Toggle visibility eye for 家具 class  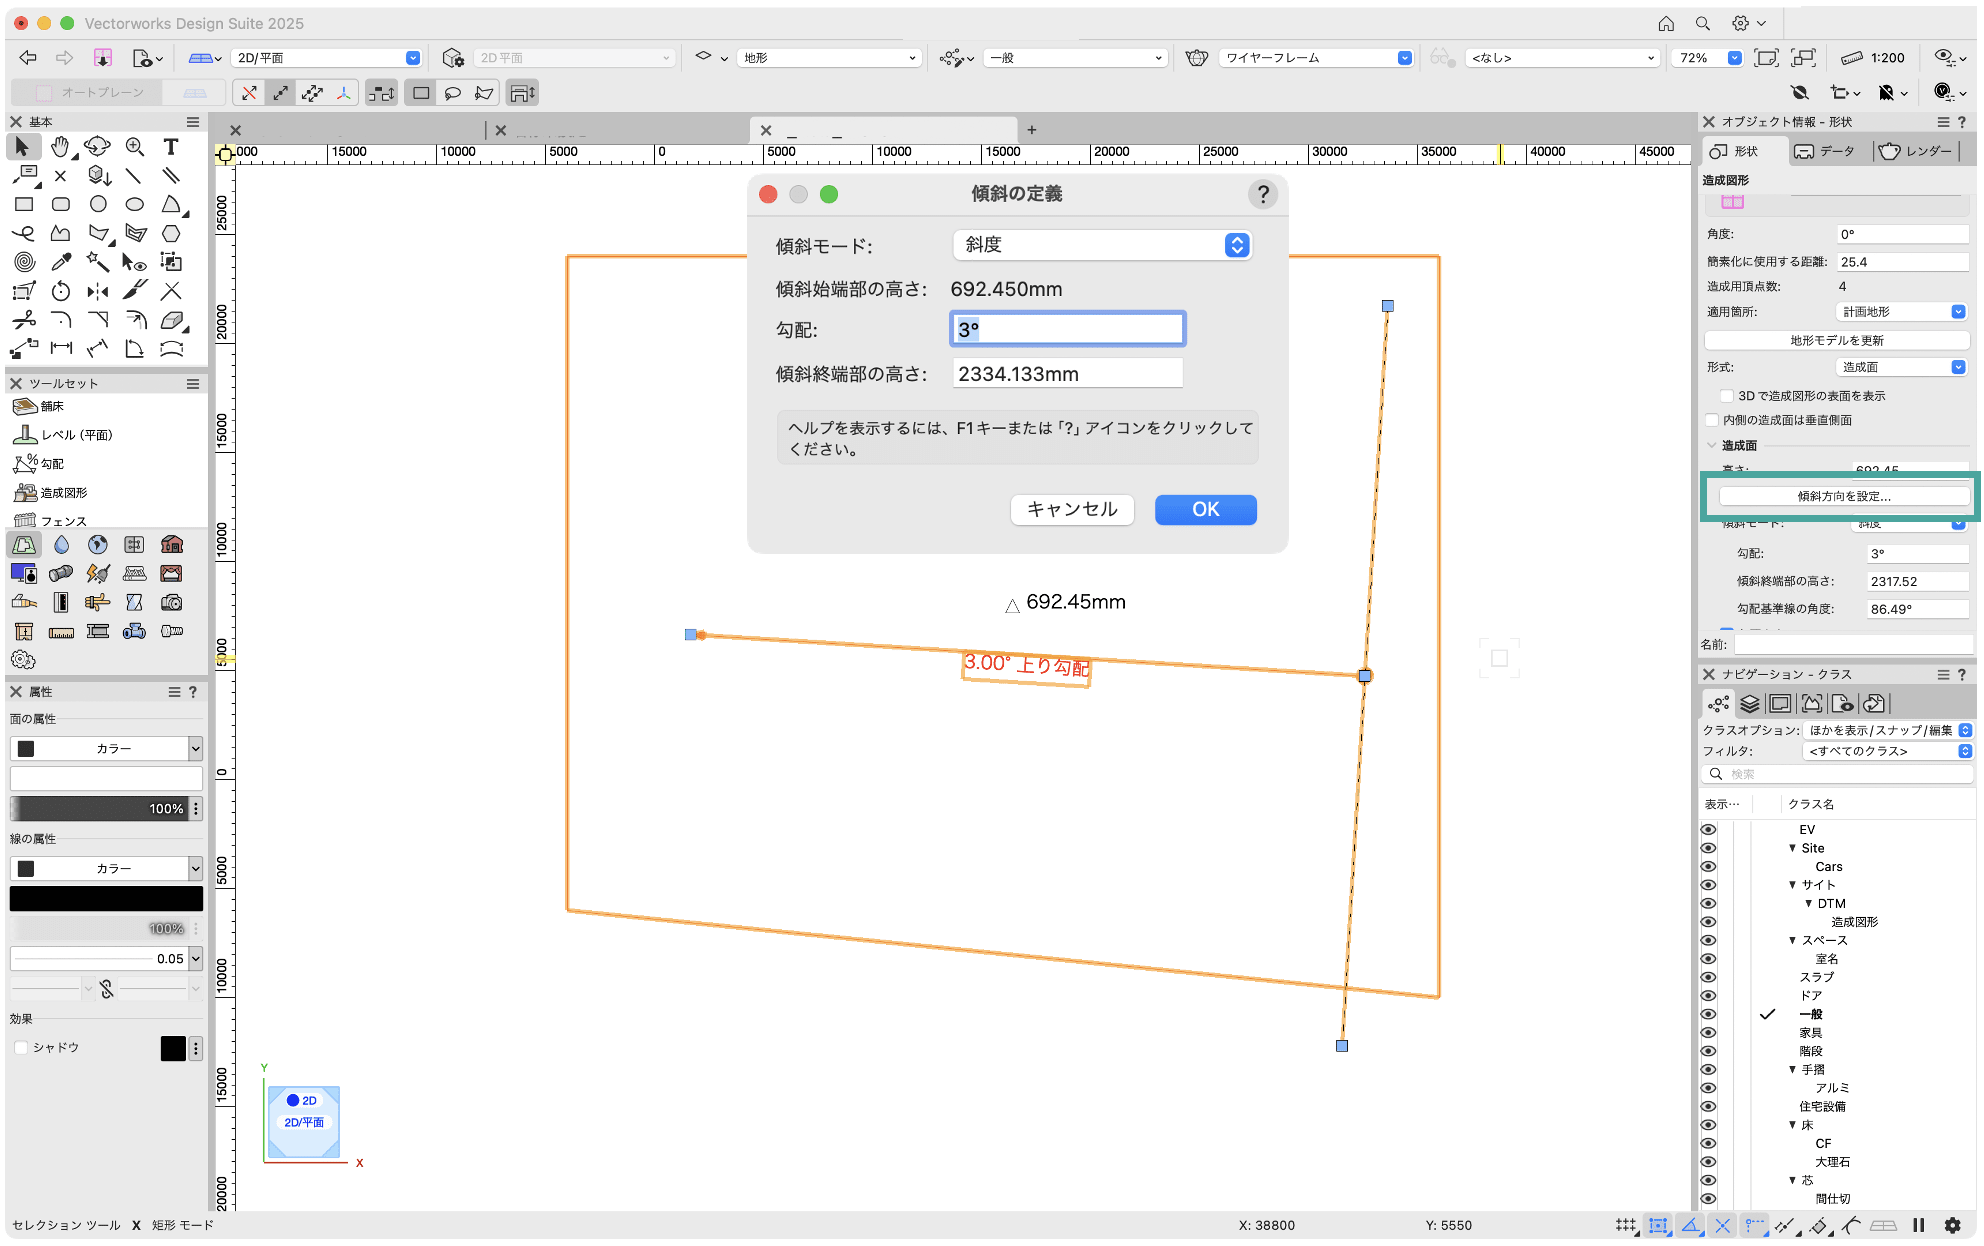[1708, 1033]
